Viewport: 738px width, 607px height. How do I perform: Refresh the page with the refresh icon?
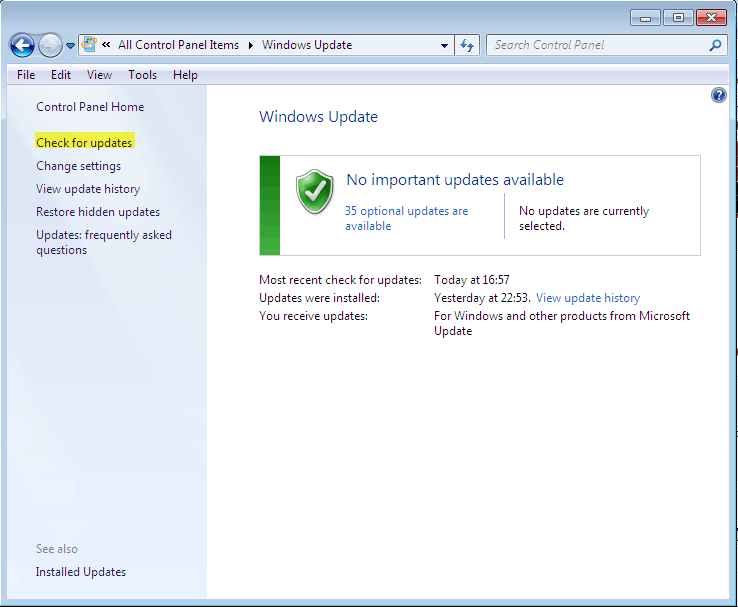467,45
